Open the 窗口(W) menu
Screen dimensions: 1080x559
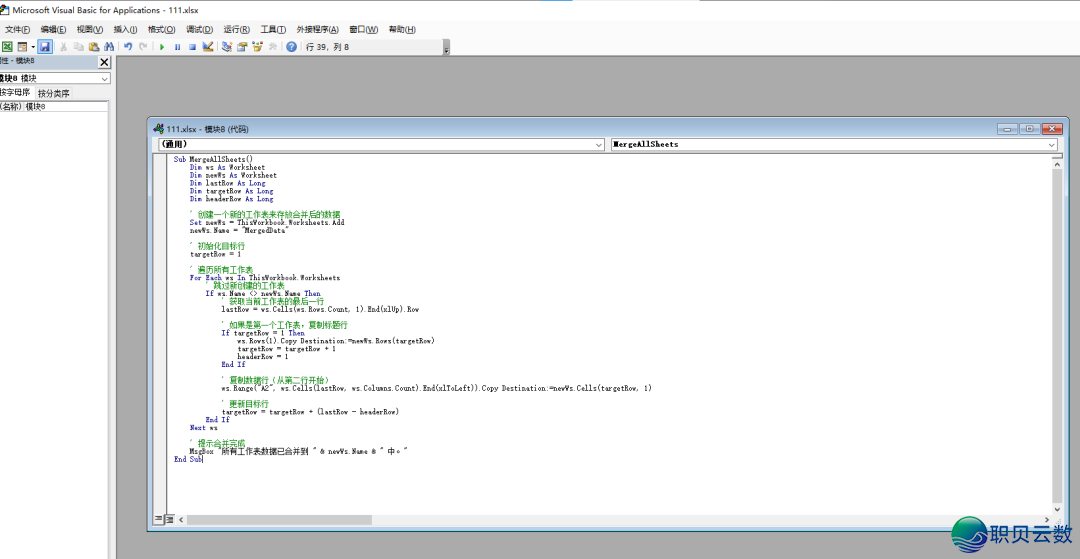[364, 30]
